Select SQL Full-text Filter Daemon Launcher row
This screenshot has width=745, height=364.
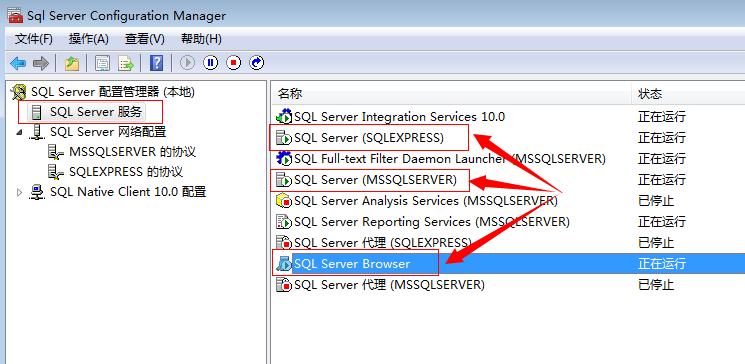tap(449, 158)
